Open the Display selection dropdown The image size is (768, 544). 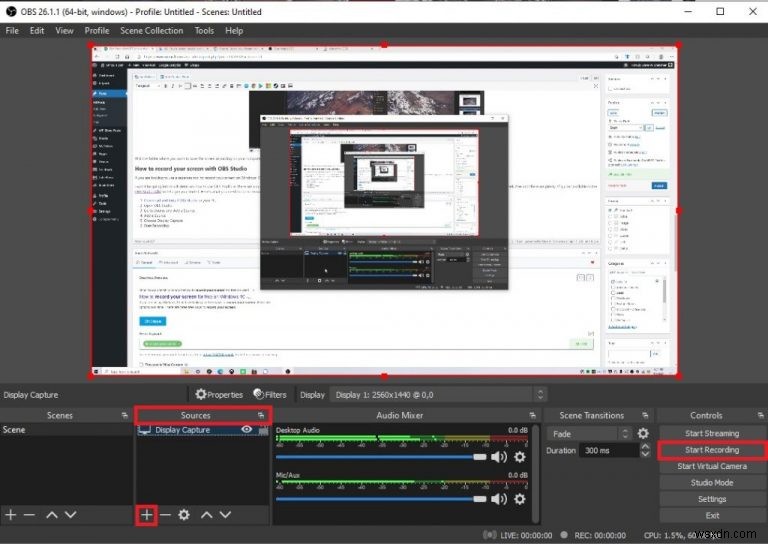click(439, 395)
